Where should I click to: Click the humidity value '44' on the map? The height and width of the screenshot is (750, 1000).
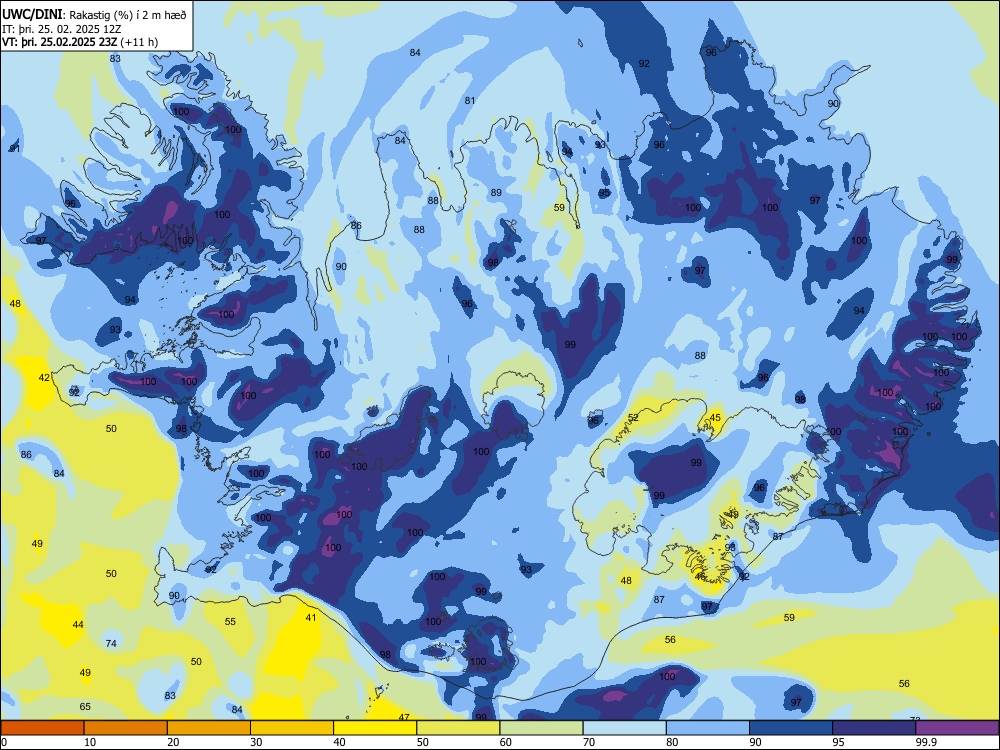(x=78, y=624)
